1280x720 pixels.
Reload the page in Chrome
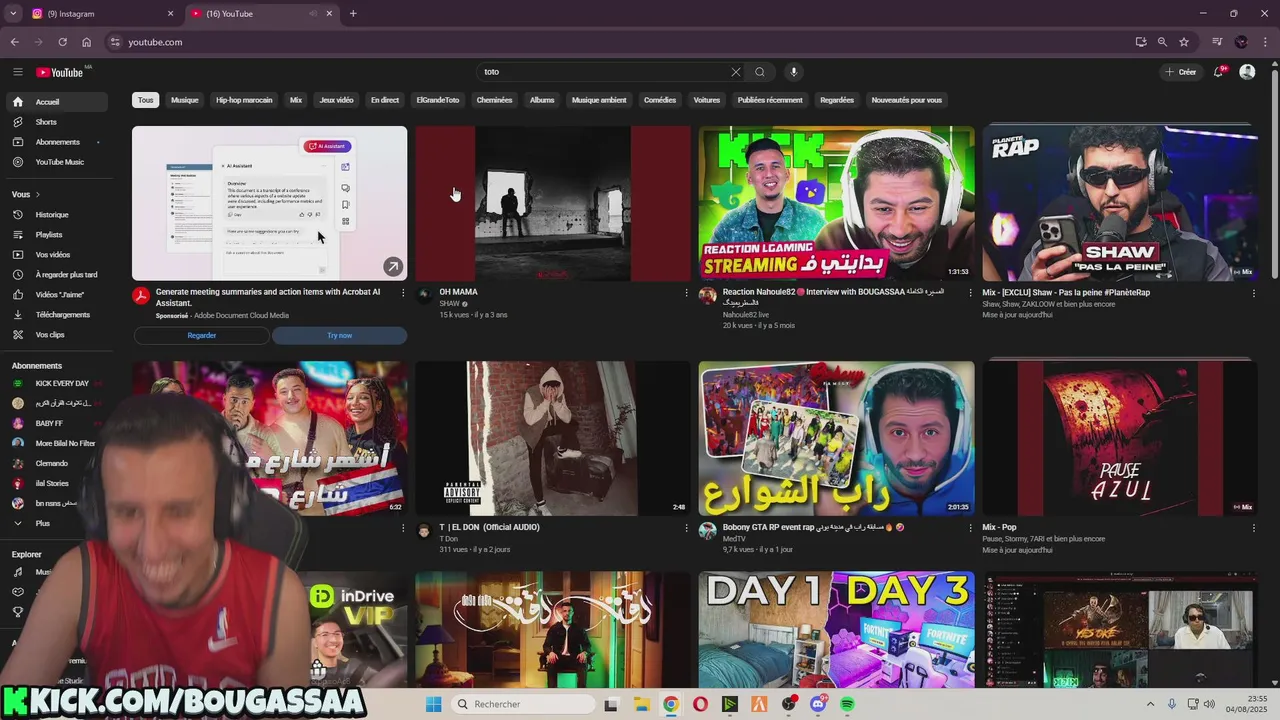pos(62,42)
